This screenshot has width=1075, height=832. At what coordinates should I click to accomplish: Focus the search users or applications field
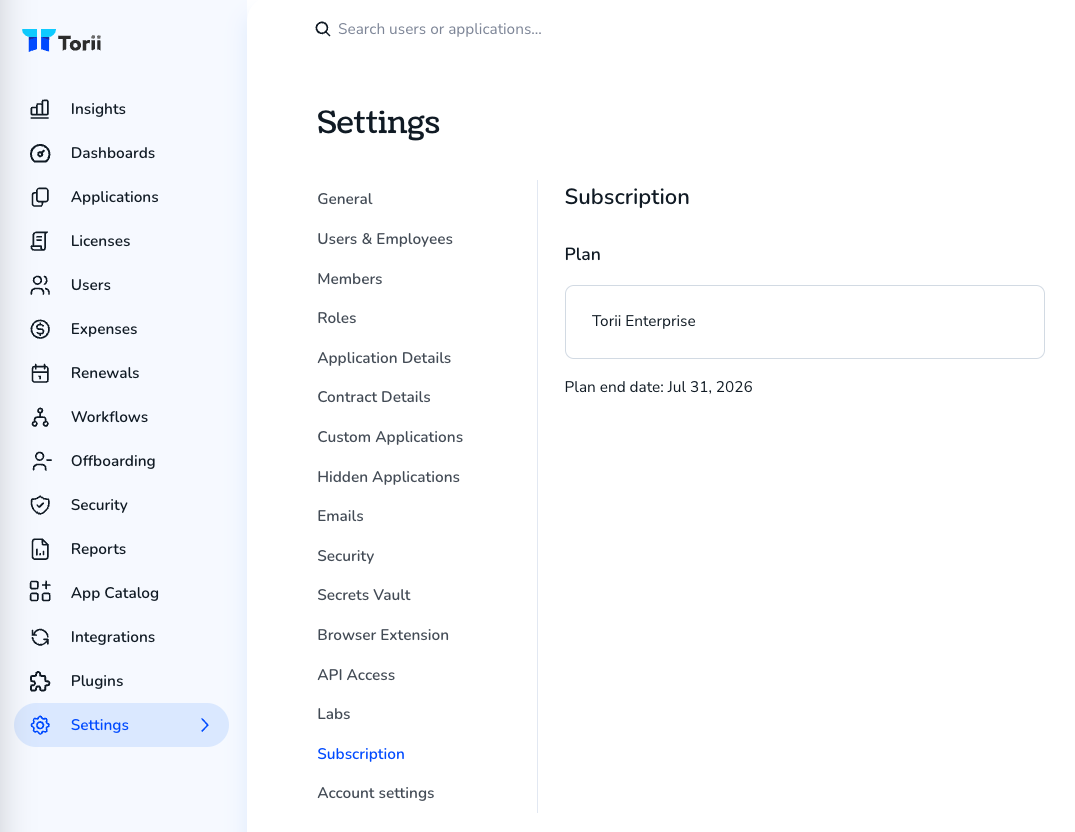[439, 29]
